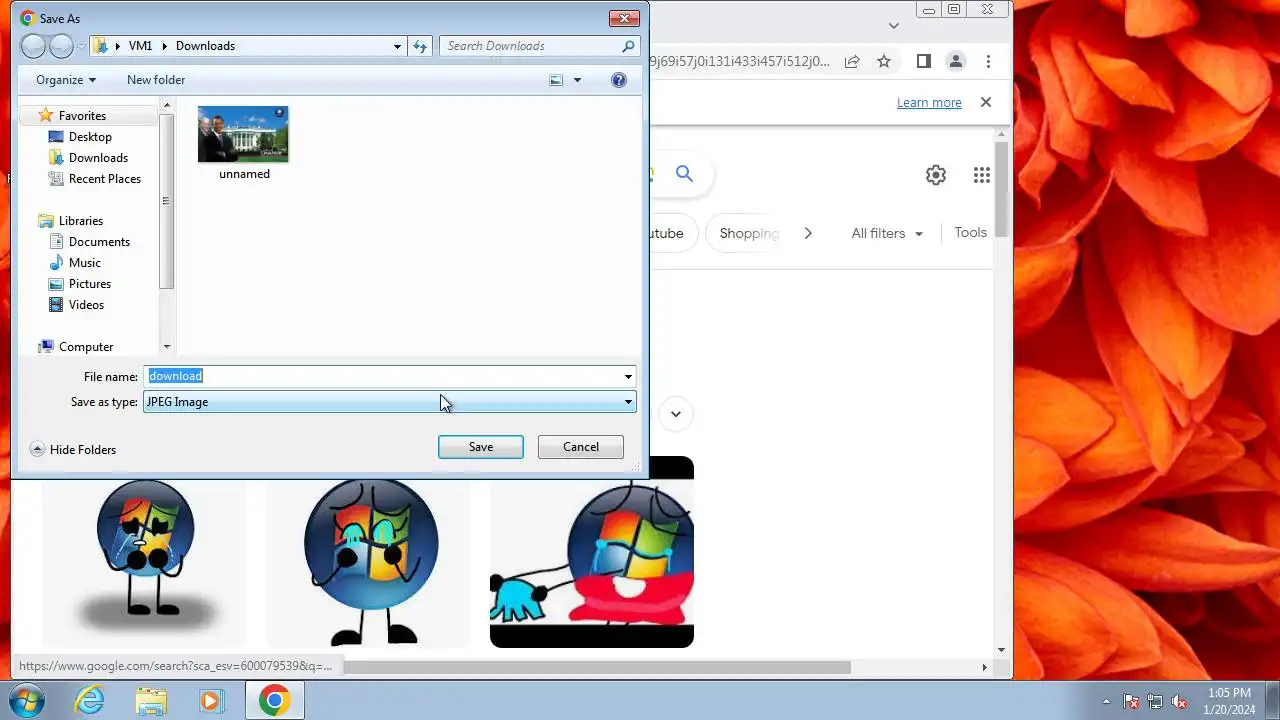Image resolution: width=1280 pixels, height=720 pixels.
Task: Open the File name history dropdown
Action: click(x=628, y=377)
